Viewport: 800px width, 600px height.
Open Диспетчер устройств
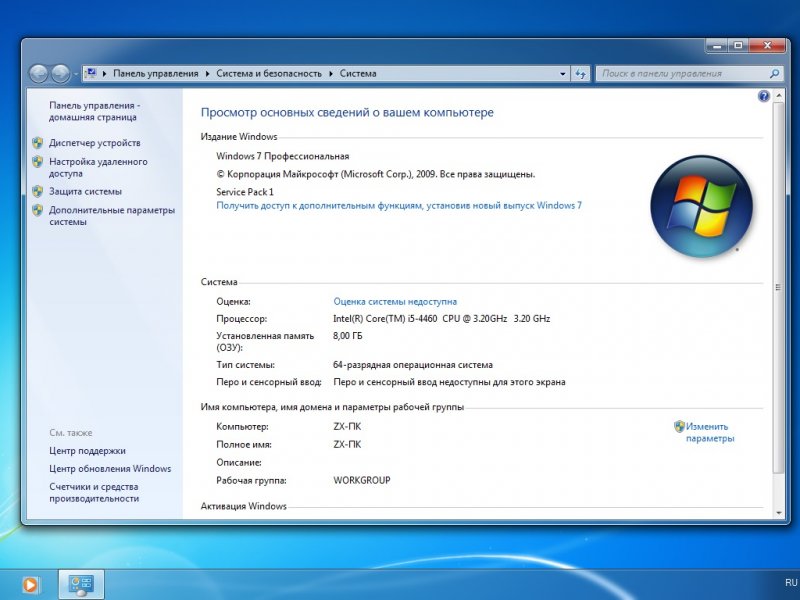click(94, 143)
